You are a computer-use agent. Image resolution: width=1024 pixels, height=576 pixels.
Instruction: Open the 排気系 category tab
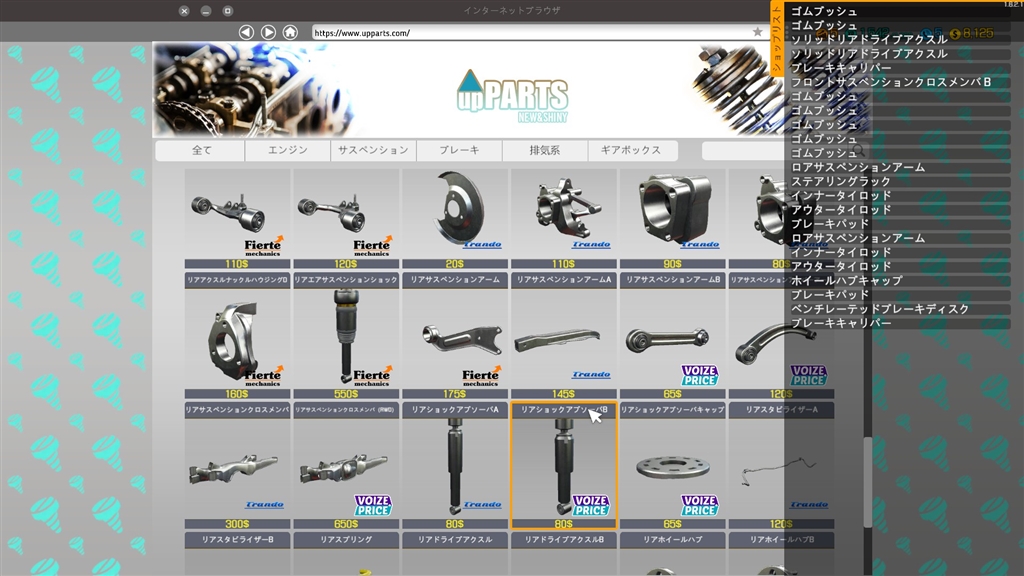(545, 150)
